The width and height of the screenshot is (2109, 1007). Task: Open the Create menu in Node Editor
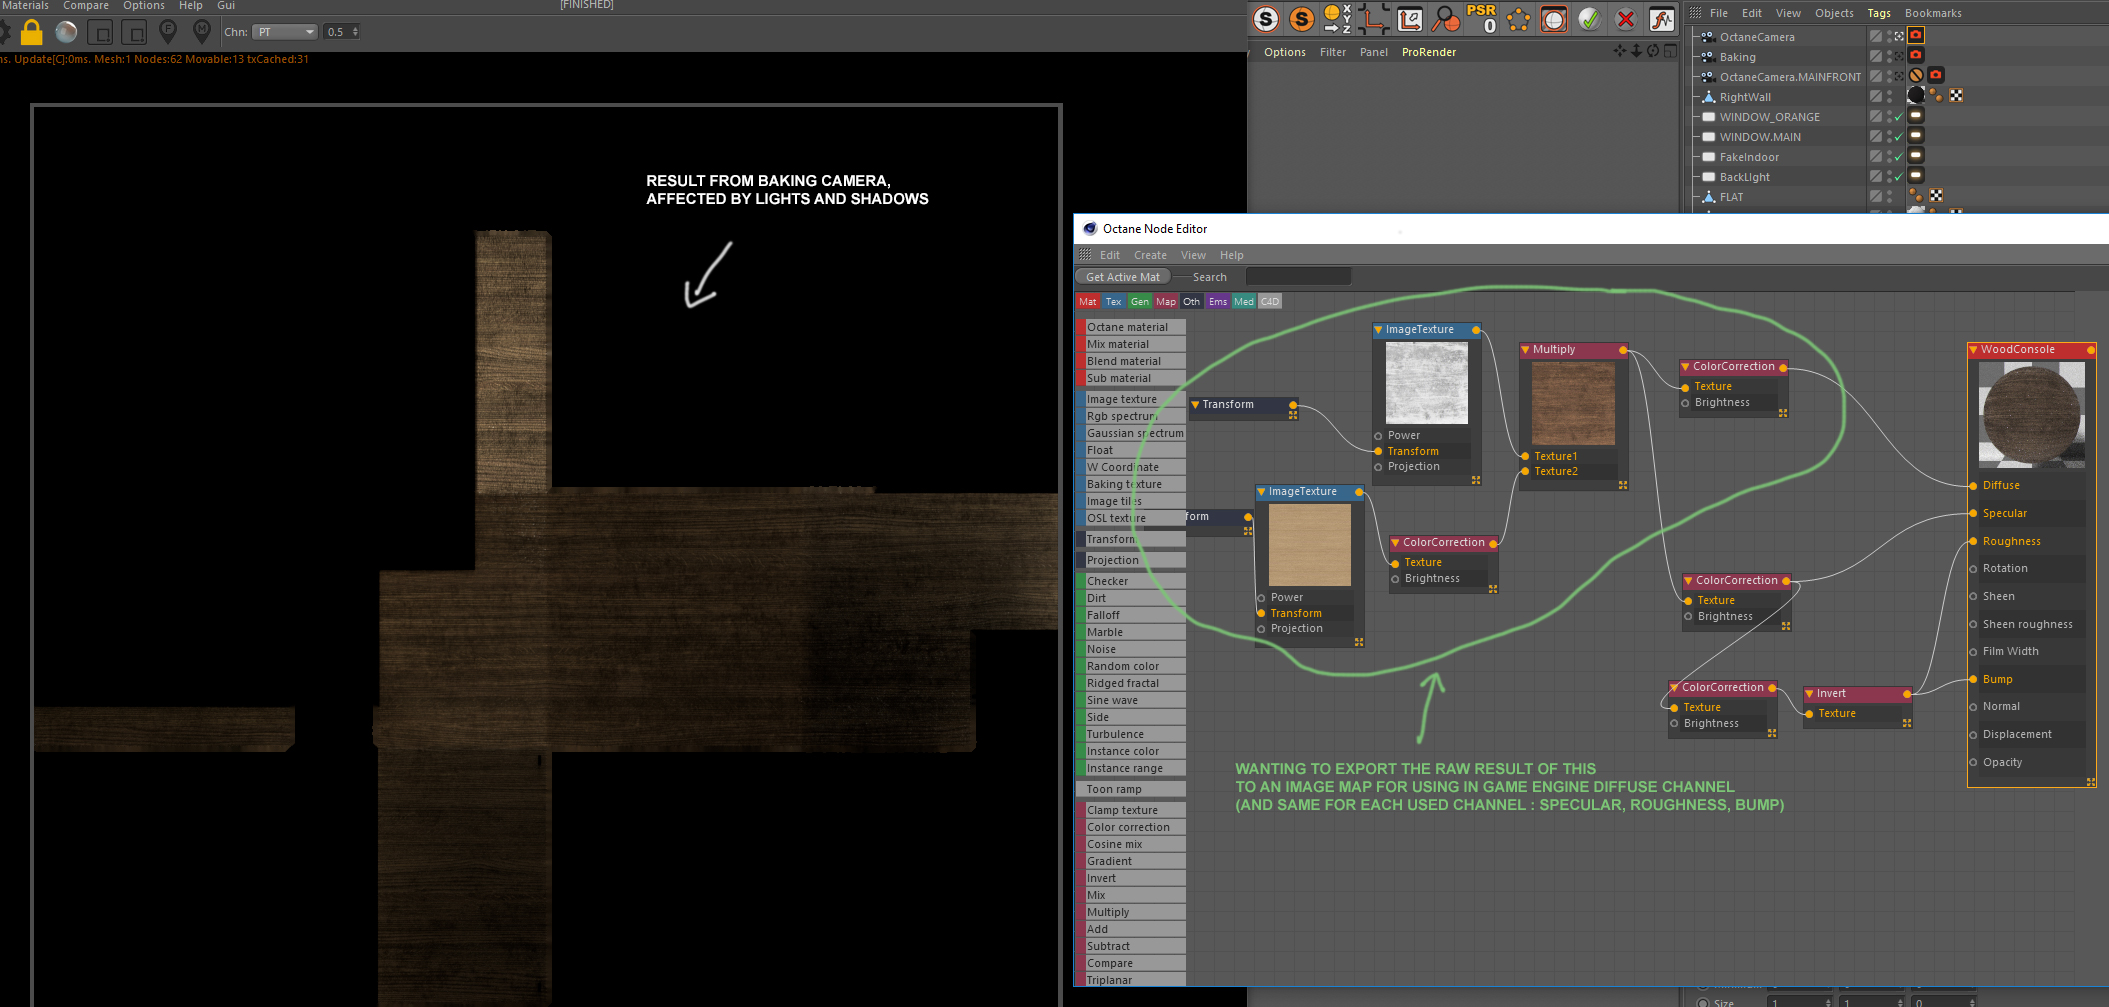1150,255
